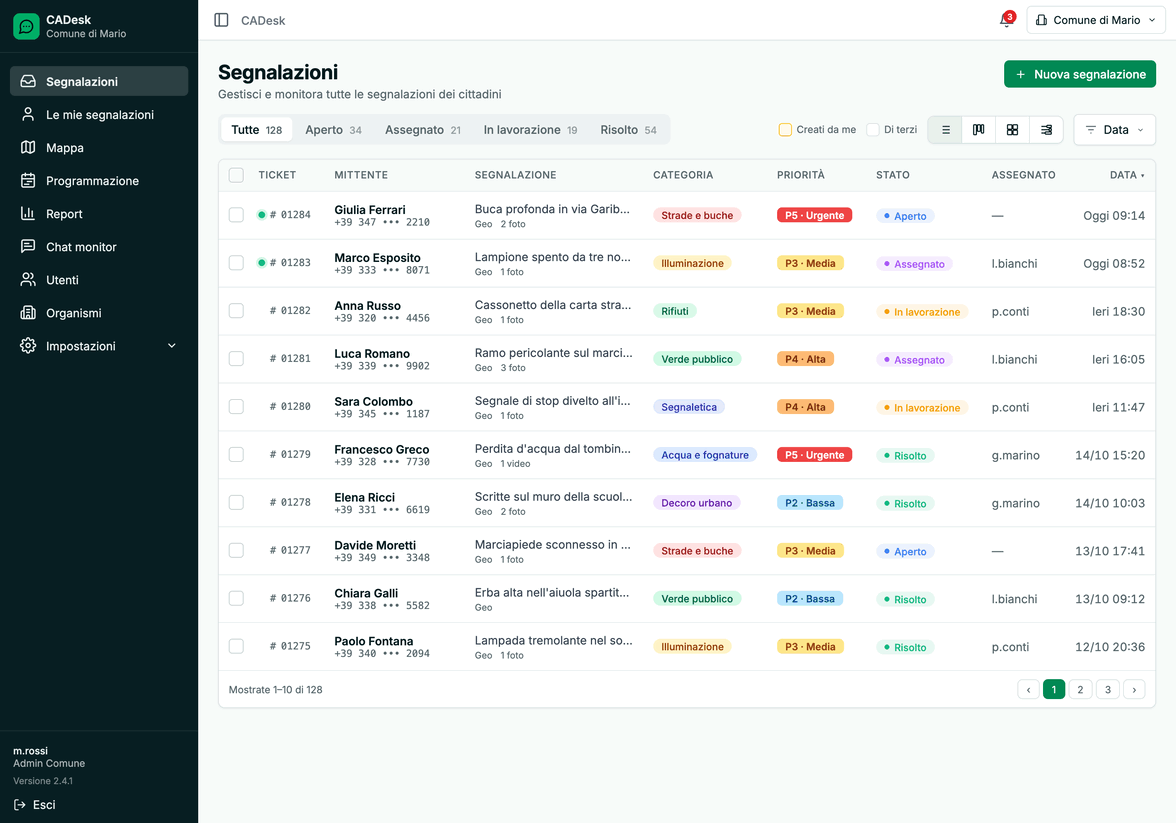The image size is (1176, 823).
Task: Open notifications bell with 3 badge
Action: click(x=1006, y=20)
